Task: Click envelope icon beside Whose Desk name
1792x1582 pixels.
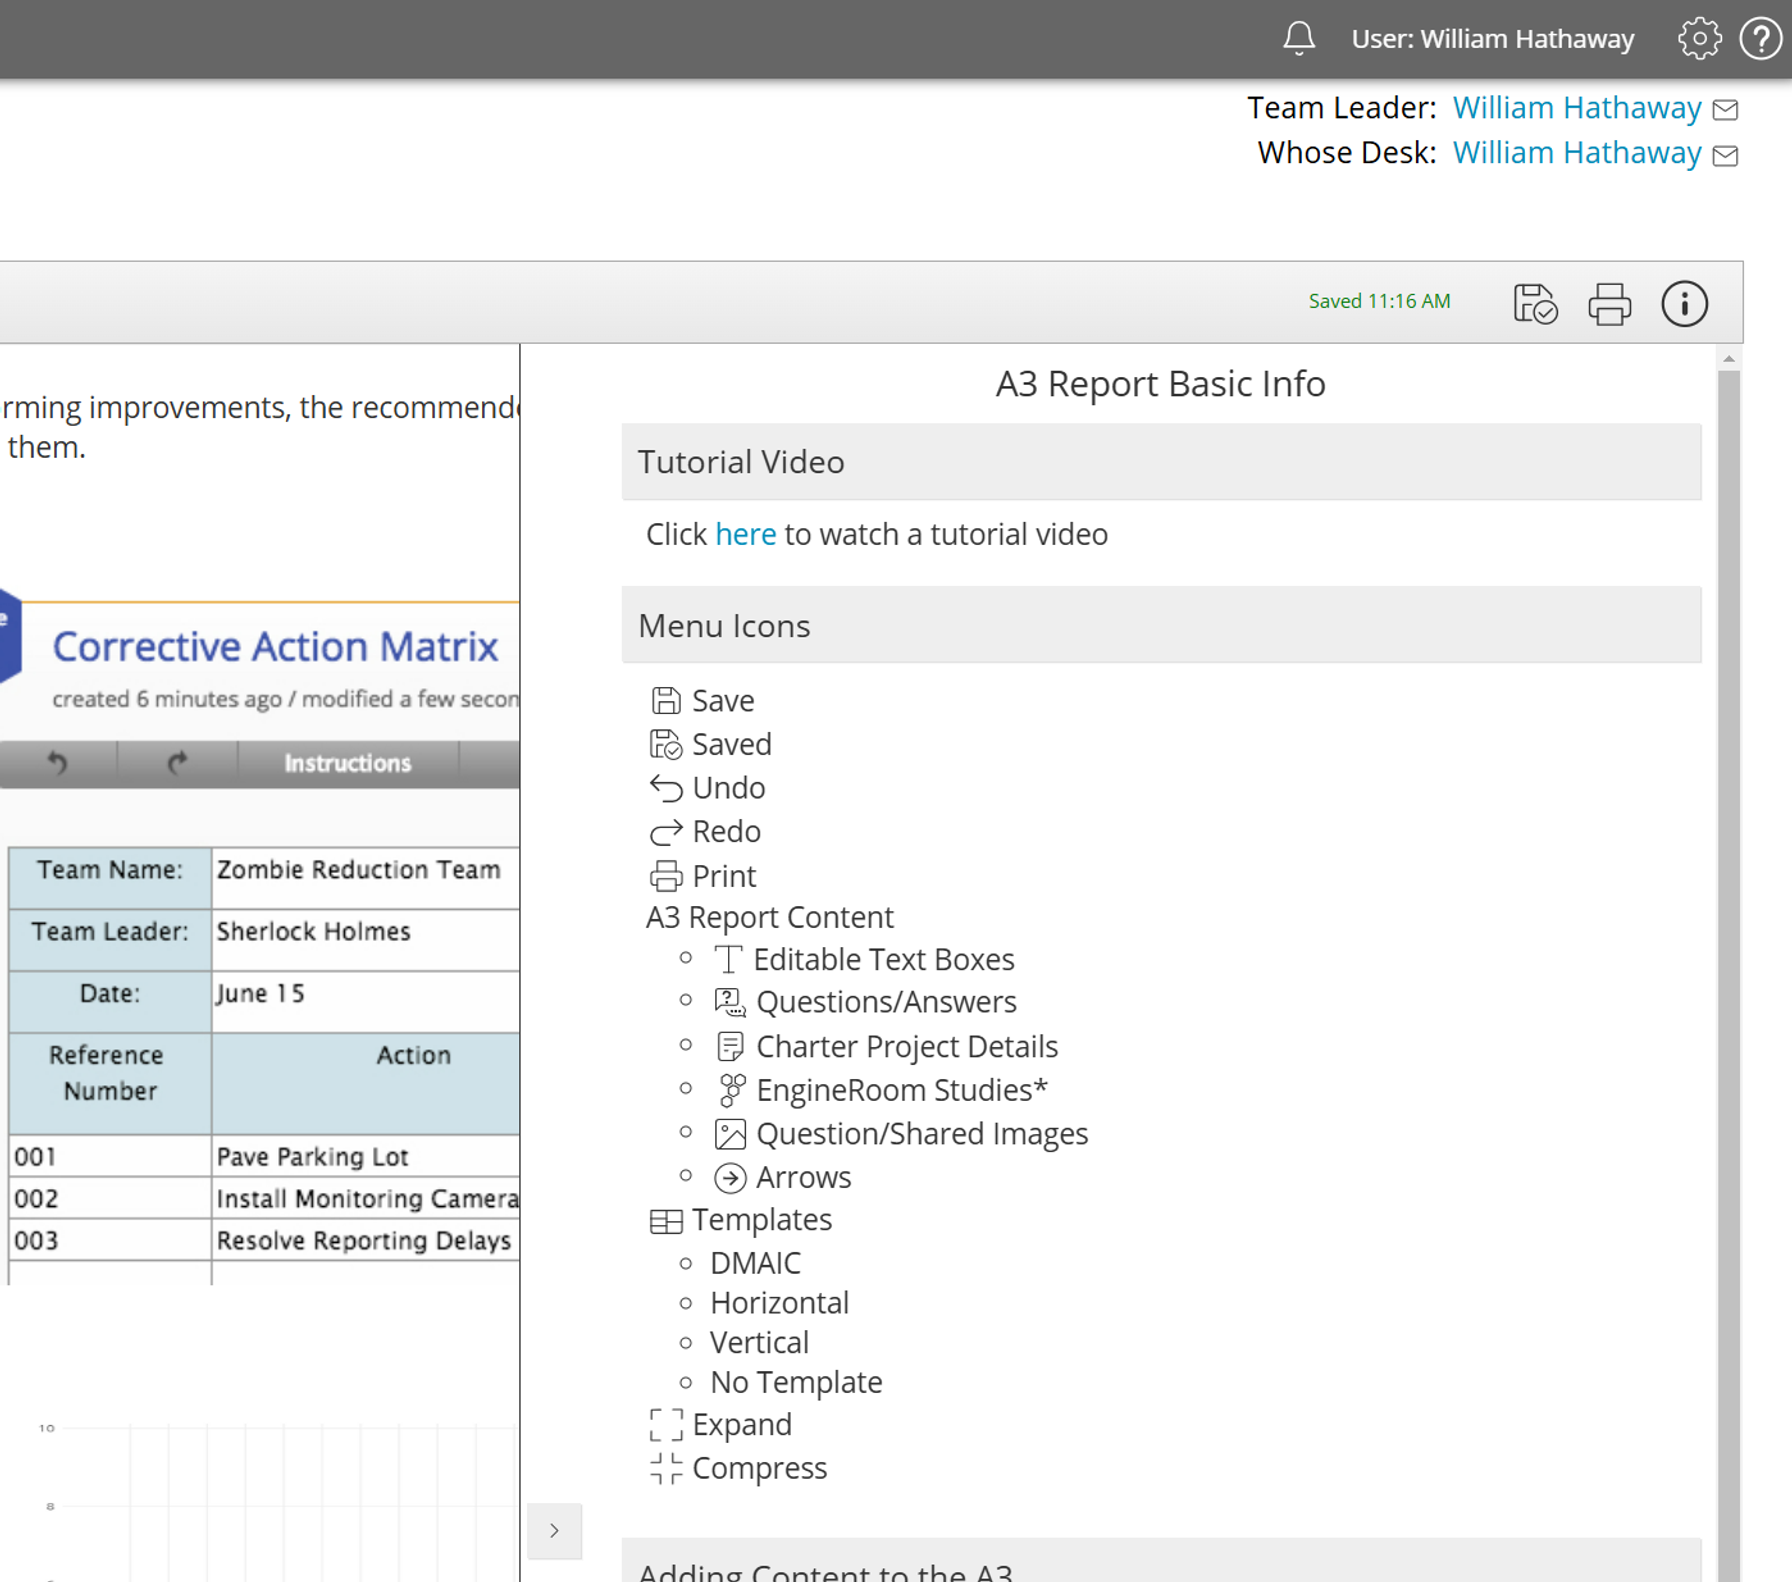Action: 1725,155
